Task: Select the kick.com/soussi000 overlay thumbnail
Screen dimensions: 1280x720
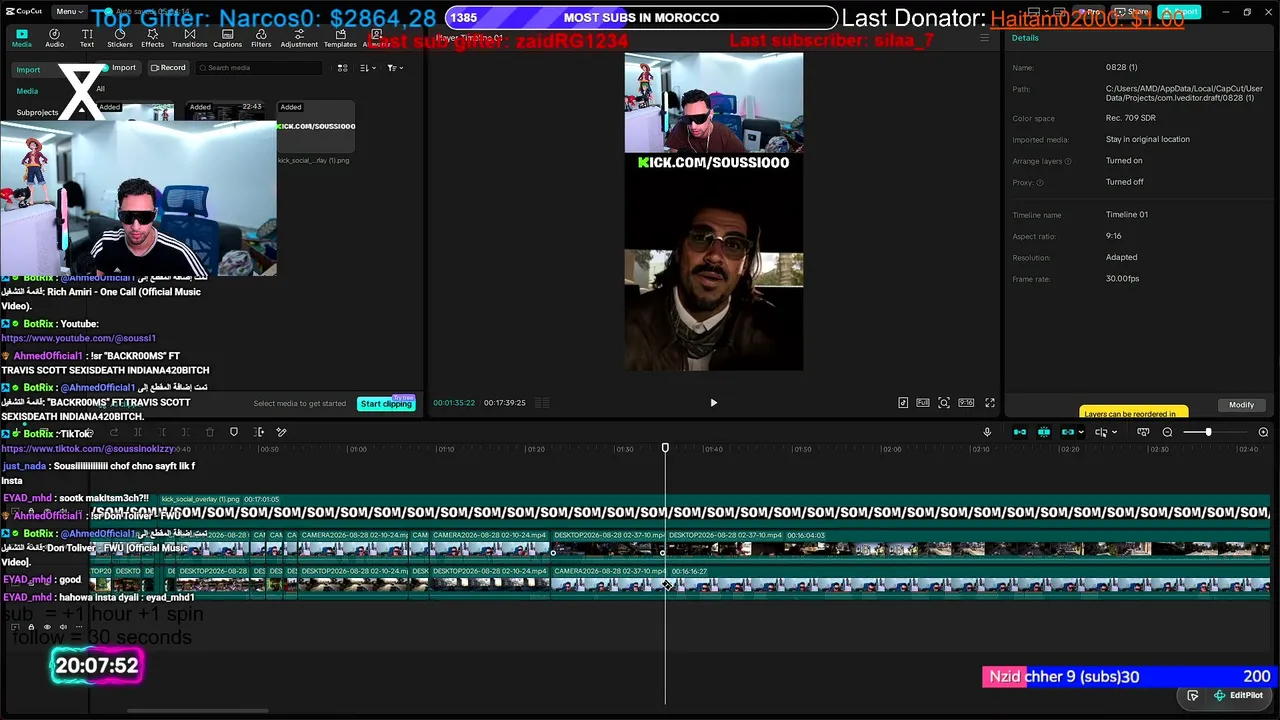Action: point(316,127)
